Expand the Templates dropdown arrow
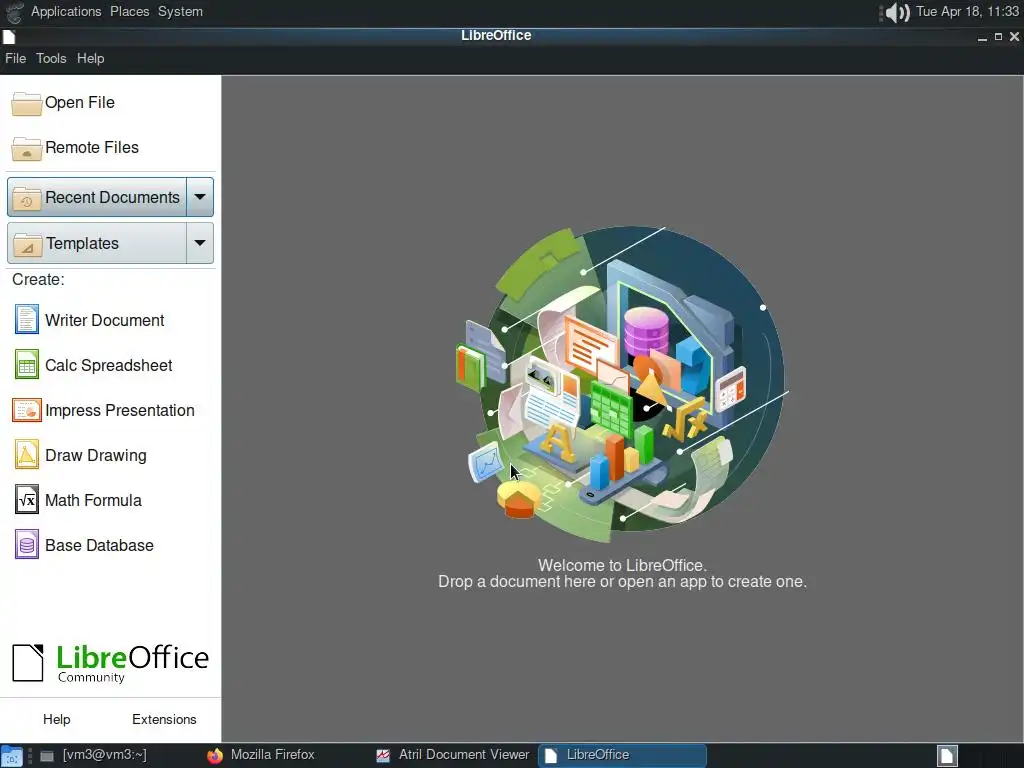1024x768 pixels. [x=200, y=243]
